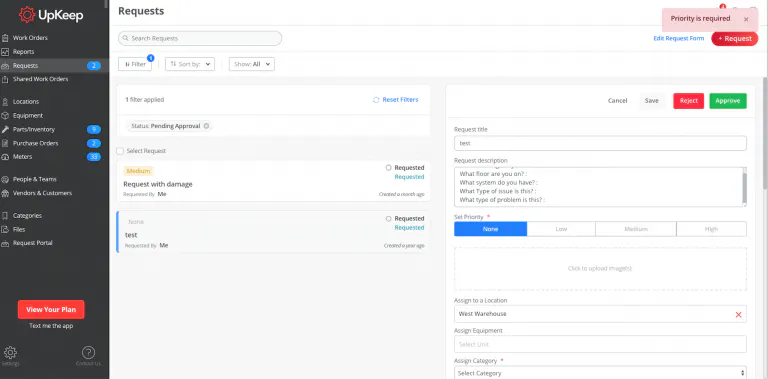This screenshot has width=768, height=379.
Task: Open Assign Equipment Select Unit field
Action: coord(600,344)
